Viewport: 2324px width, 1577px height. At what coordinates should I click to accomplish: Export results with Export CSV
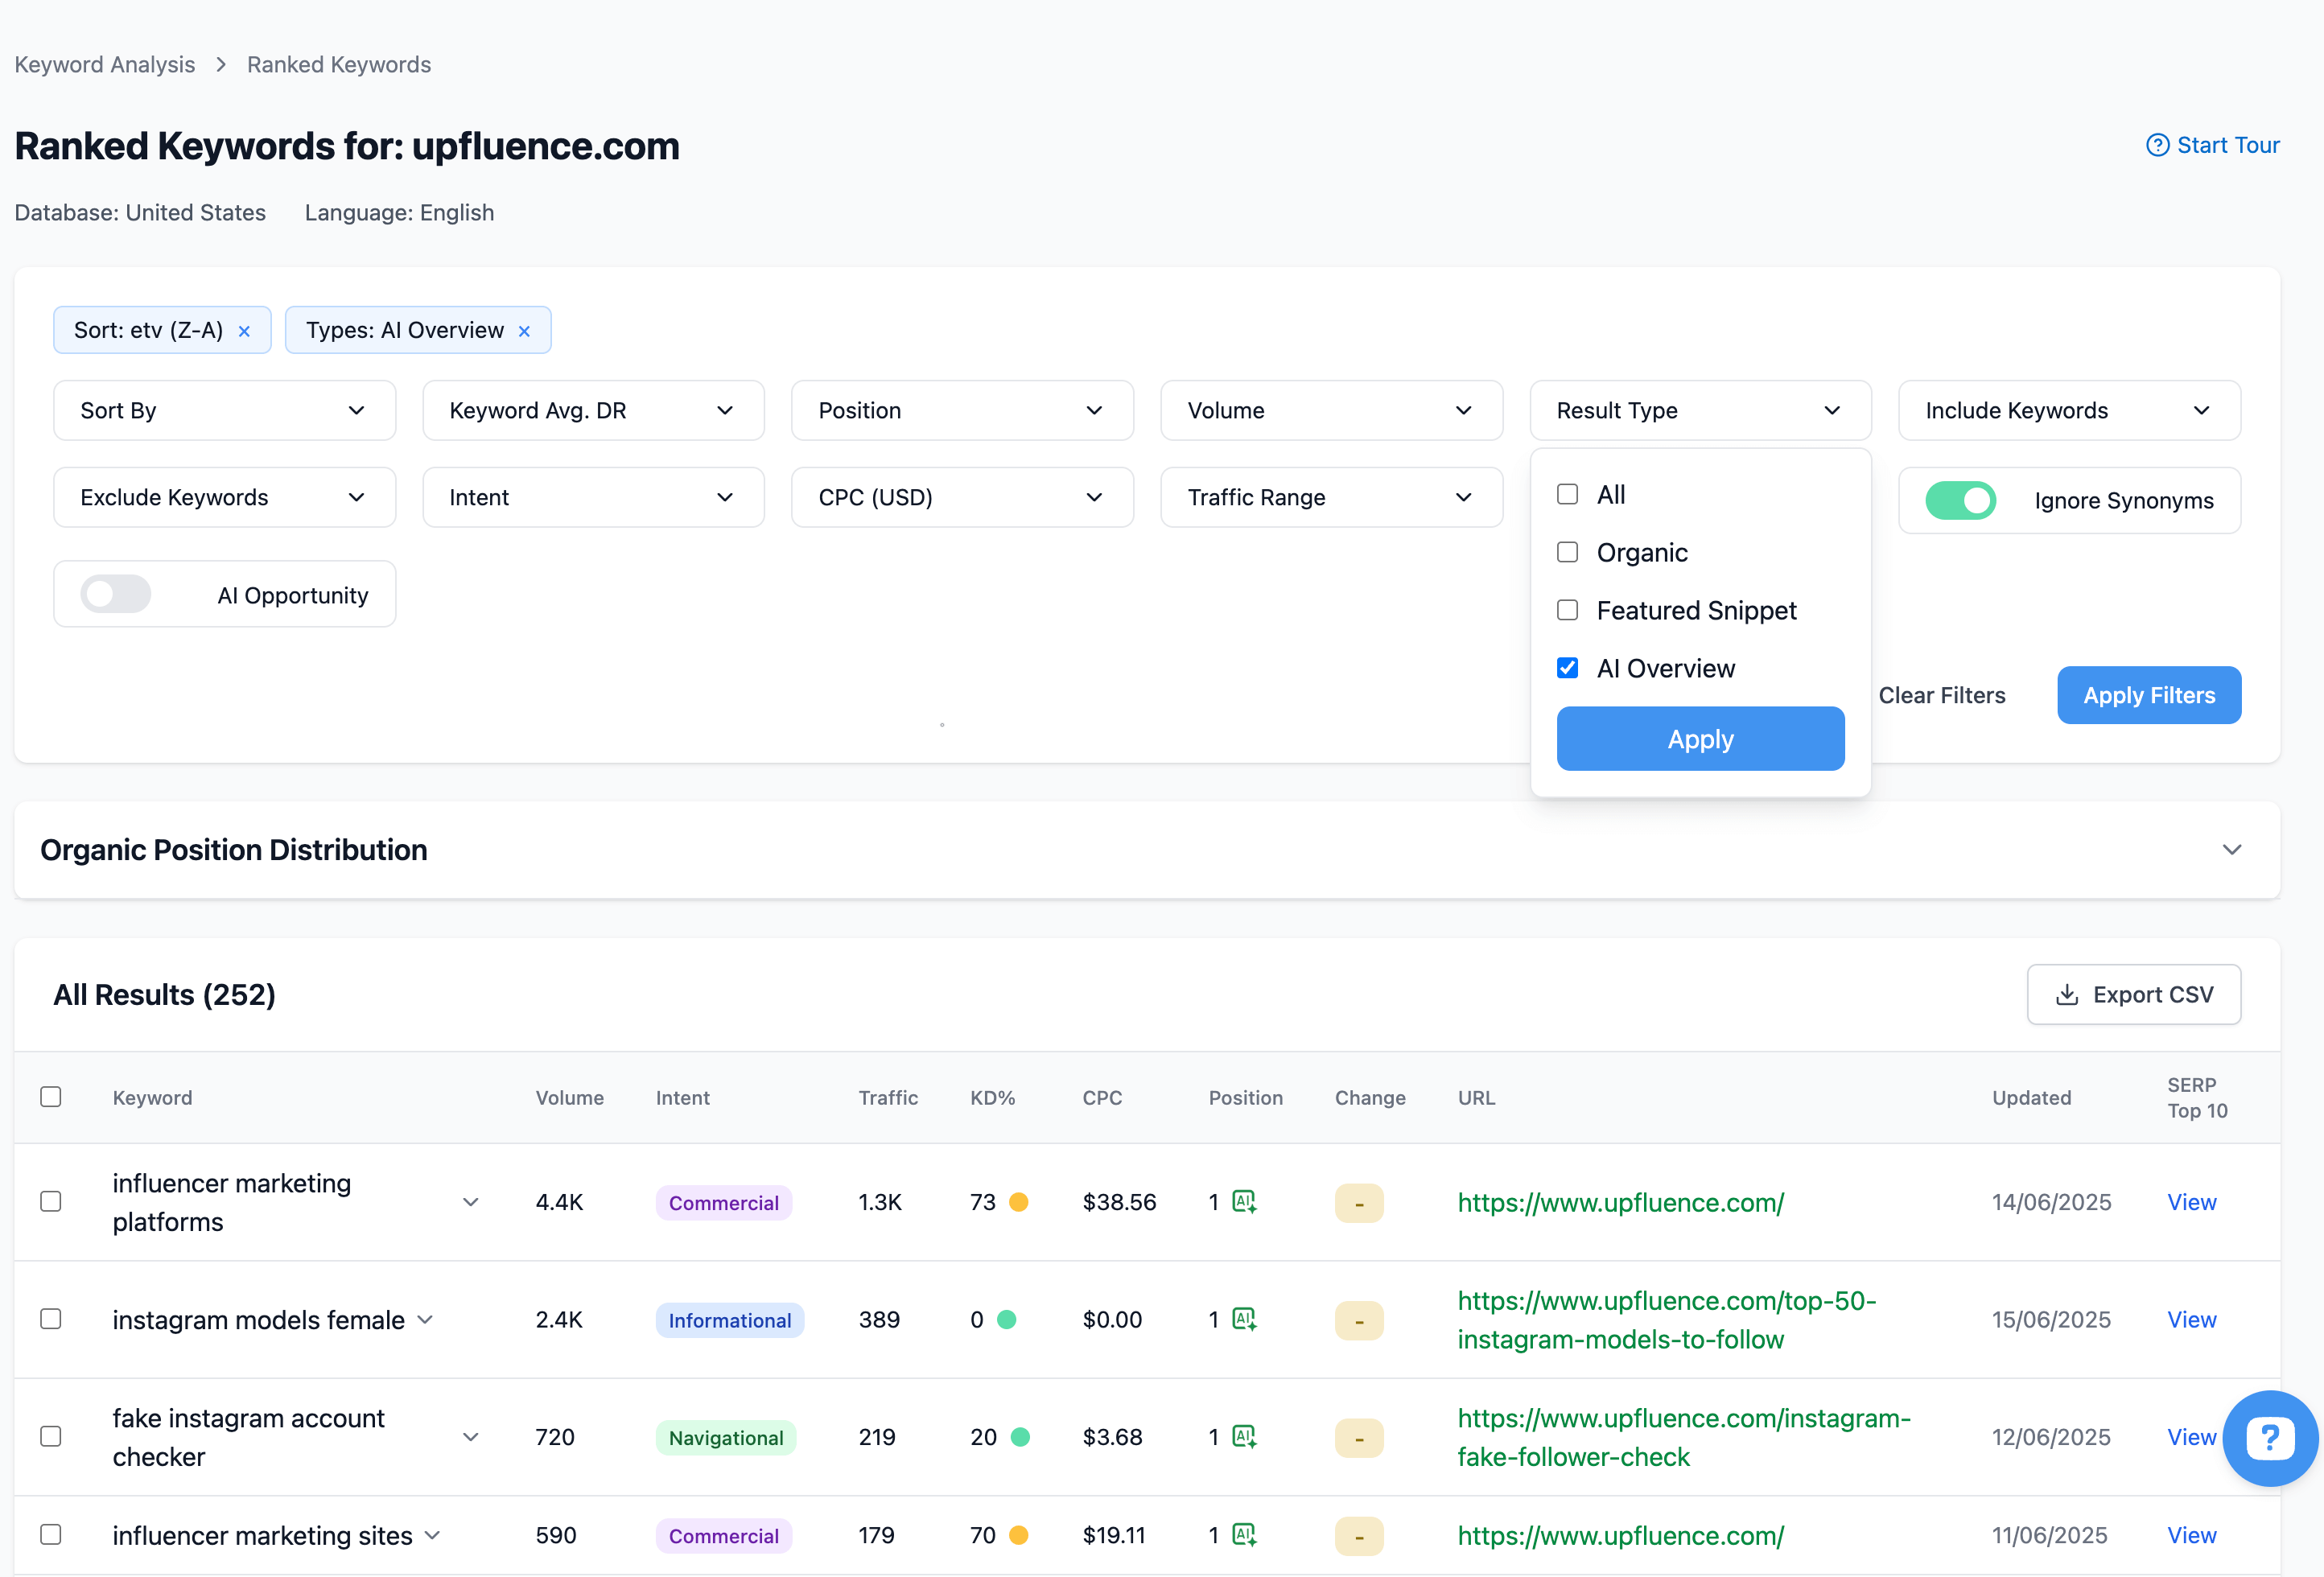tap(2134, 994)
